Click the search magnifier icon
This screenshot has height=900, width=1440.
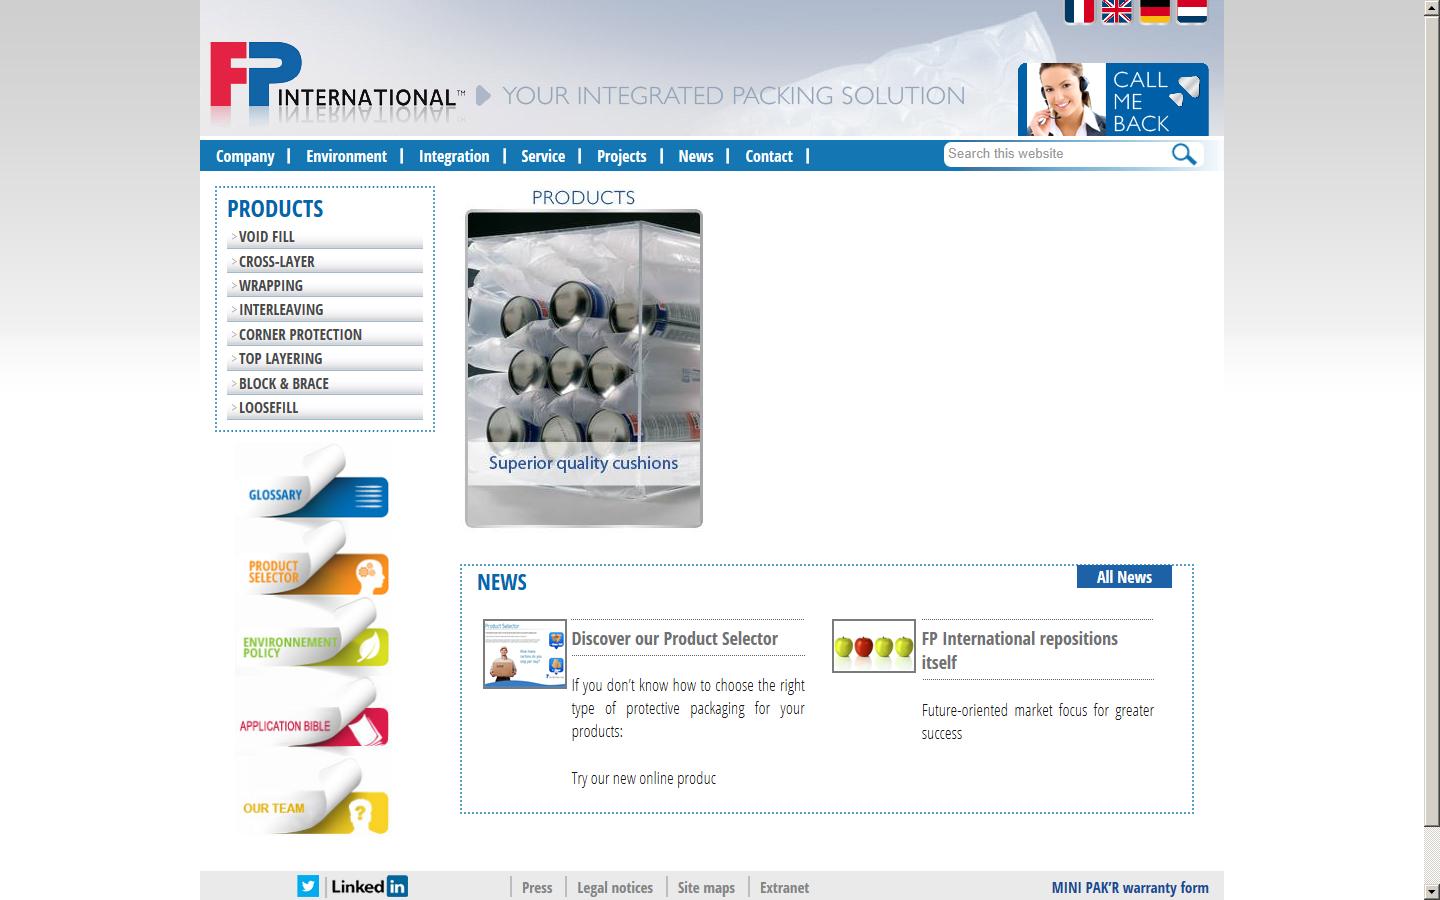pos(1184,154)
